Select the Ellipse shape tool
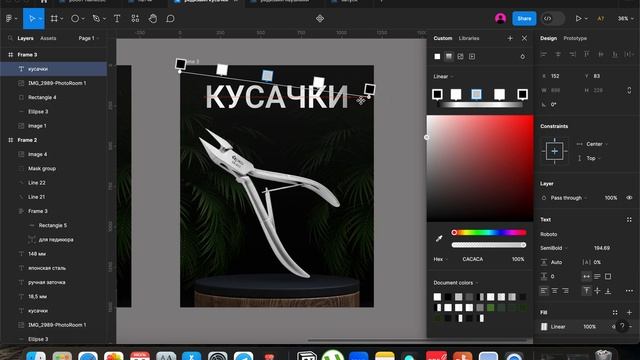Screen dimensions: 640x360 pos(75,18)
